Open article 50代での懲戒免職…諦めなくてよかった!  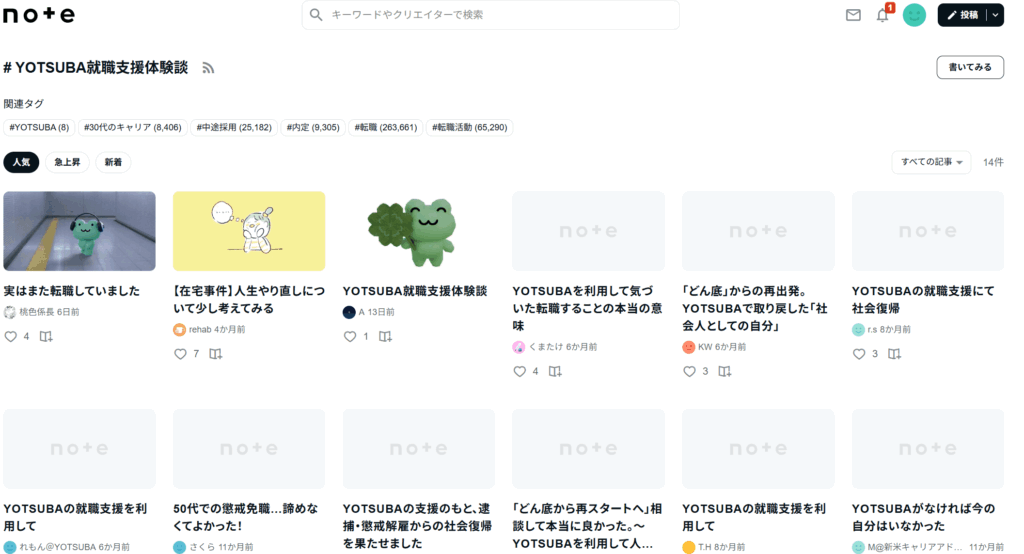click(246, 517)
